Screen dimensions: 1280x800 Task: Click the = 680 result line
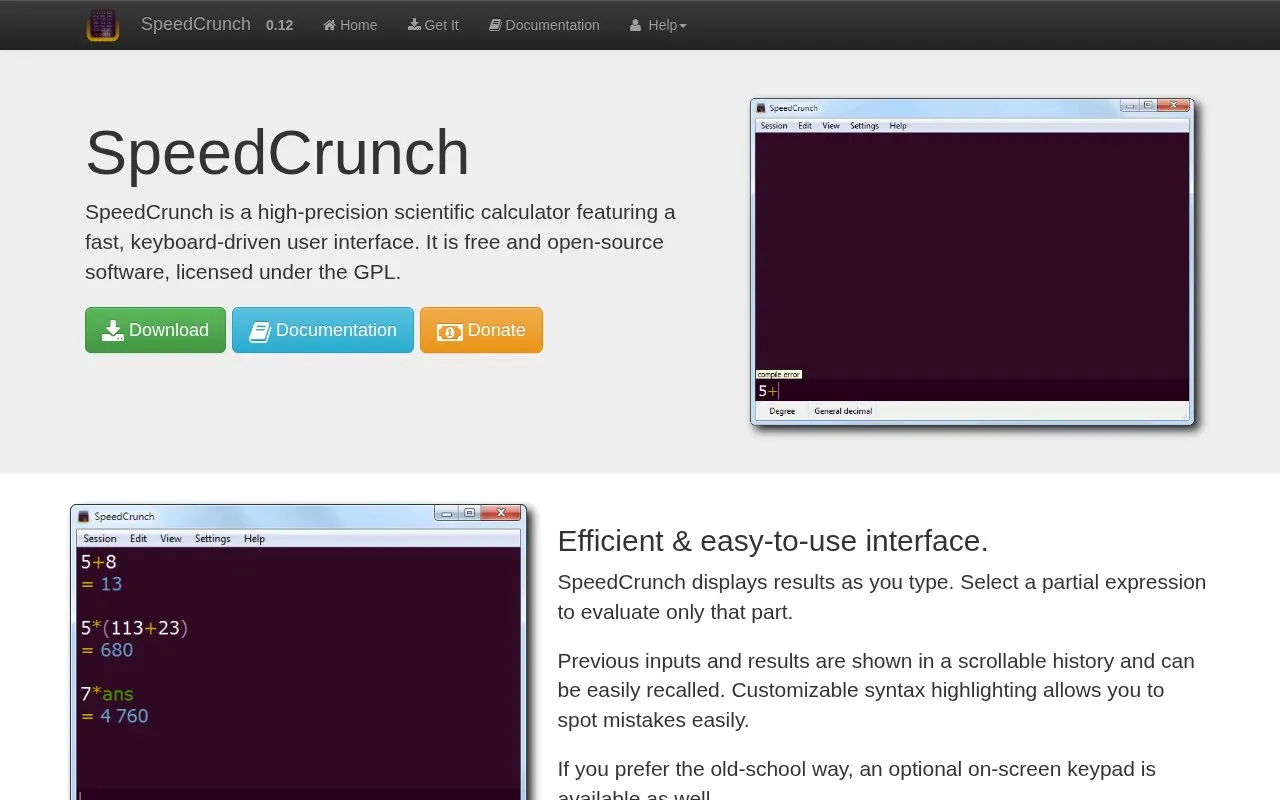pos(107,650)
